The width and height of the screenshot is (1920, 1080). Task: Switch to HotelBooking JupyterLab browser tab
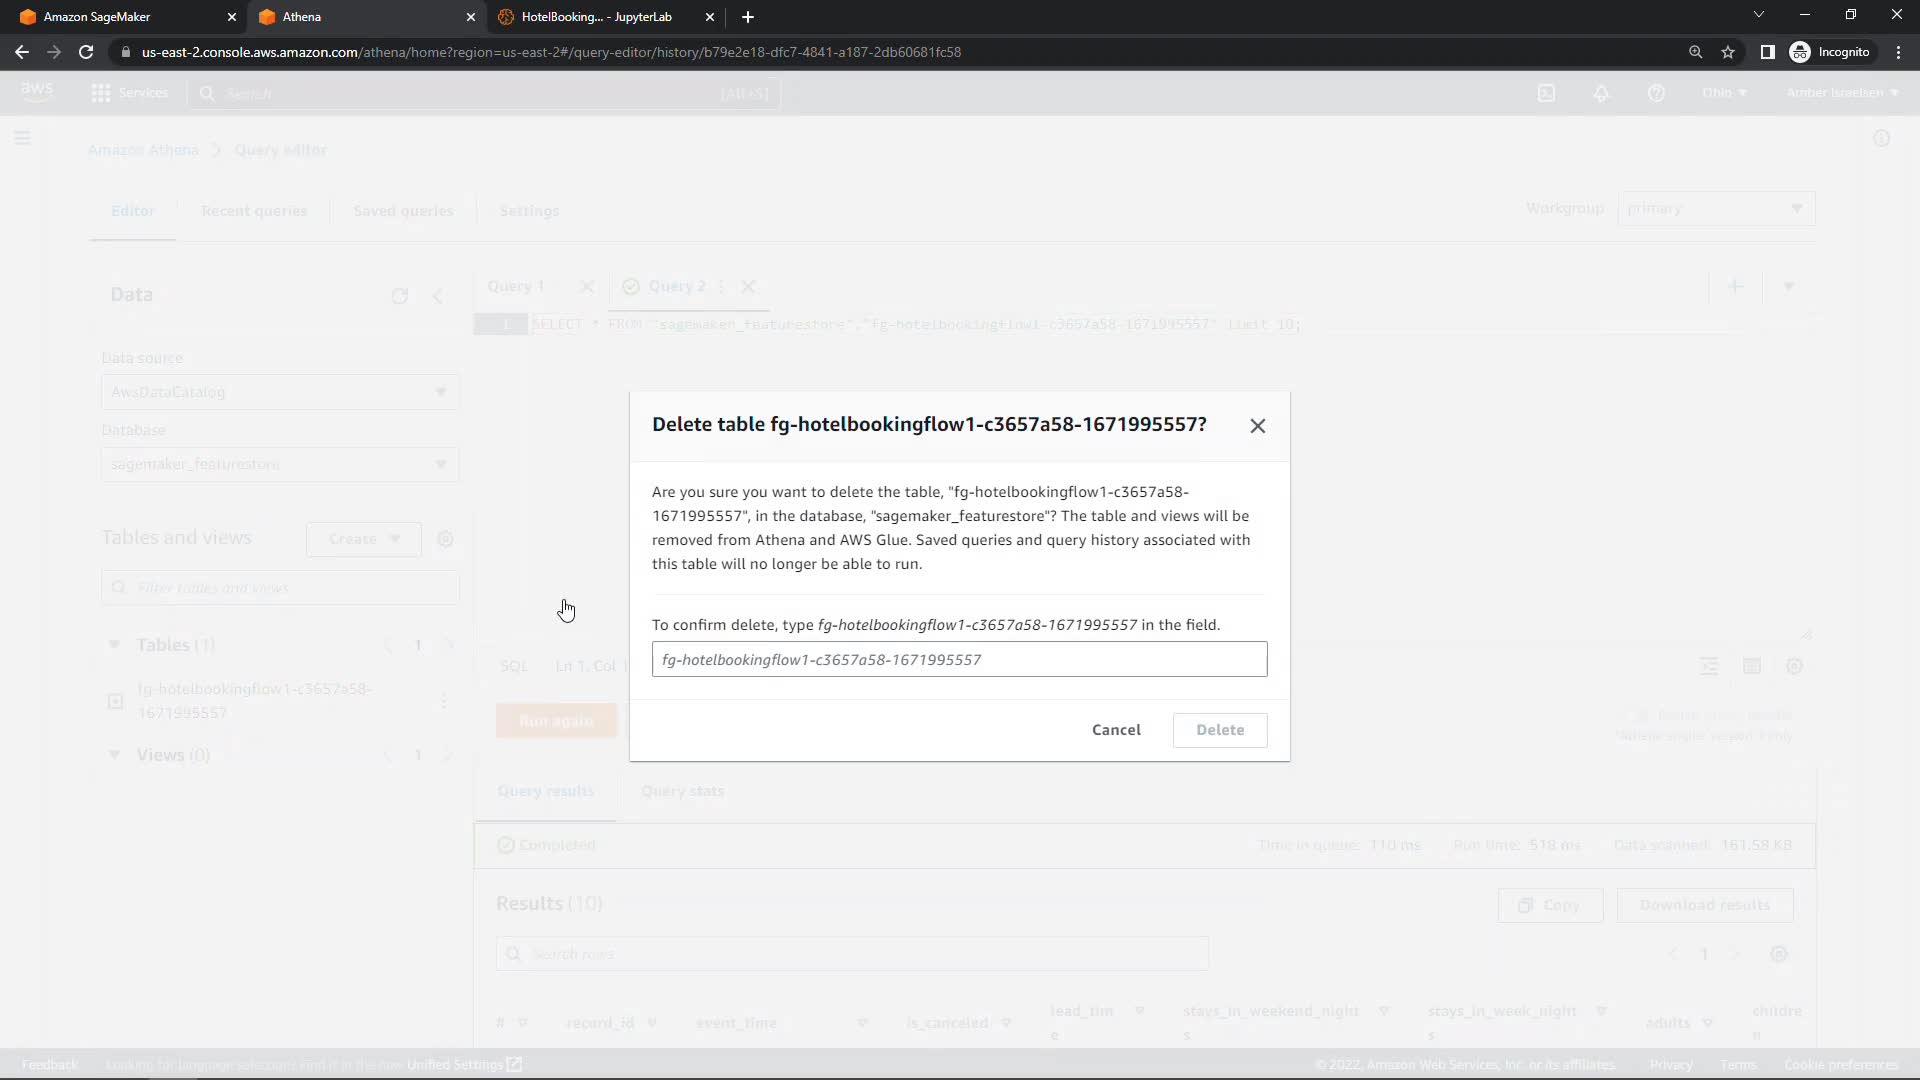tap(597, 17)
